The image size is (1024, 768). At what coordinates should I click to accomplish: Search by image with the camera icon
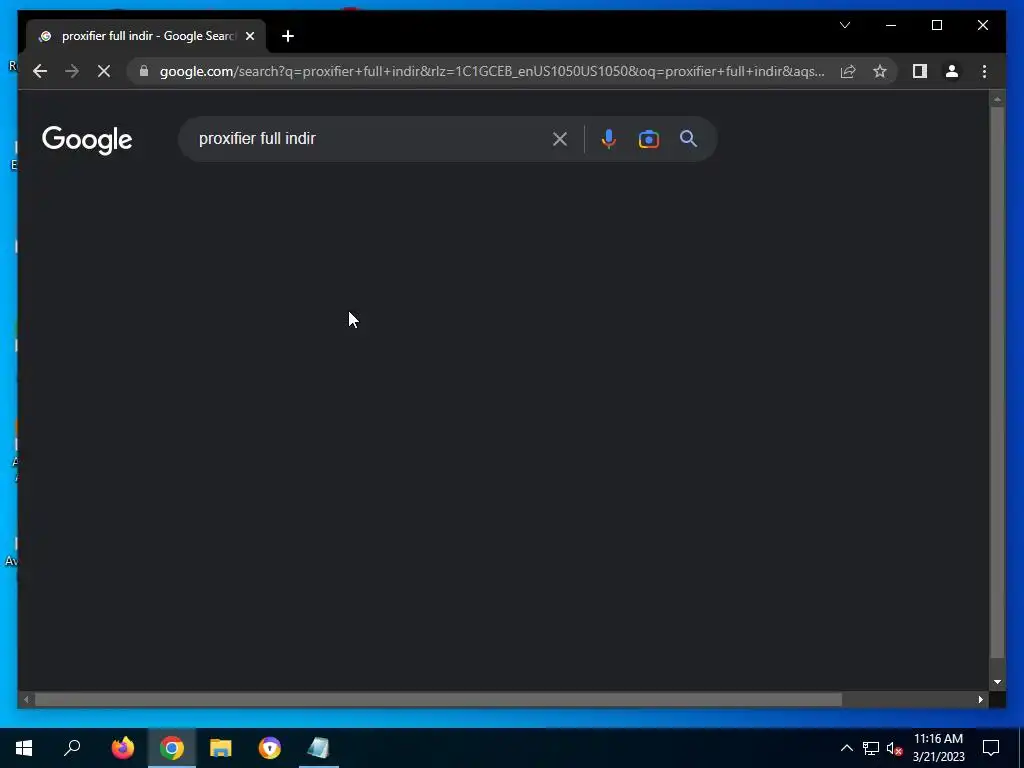pos(648,139)
